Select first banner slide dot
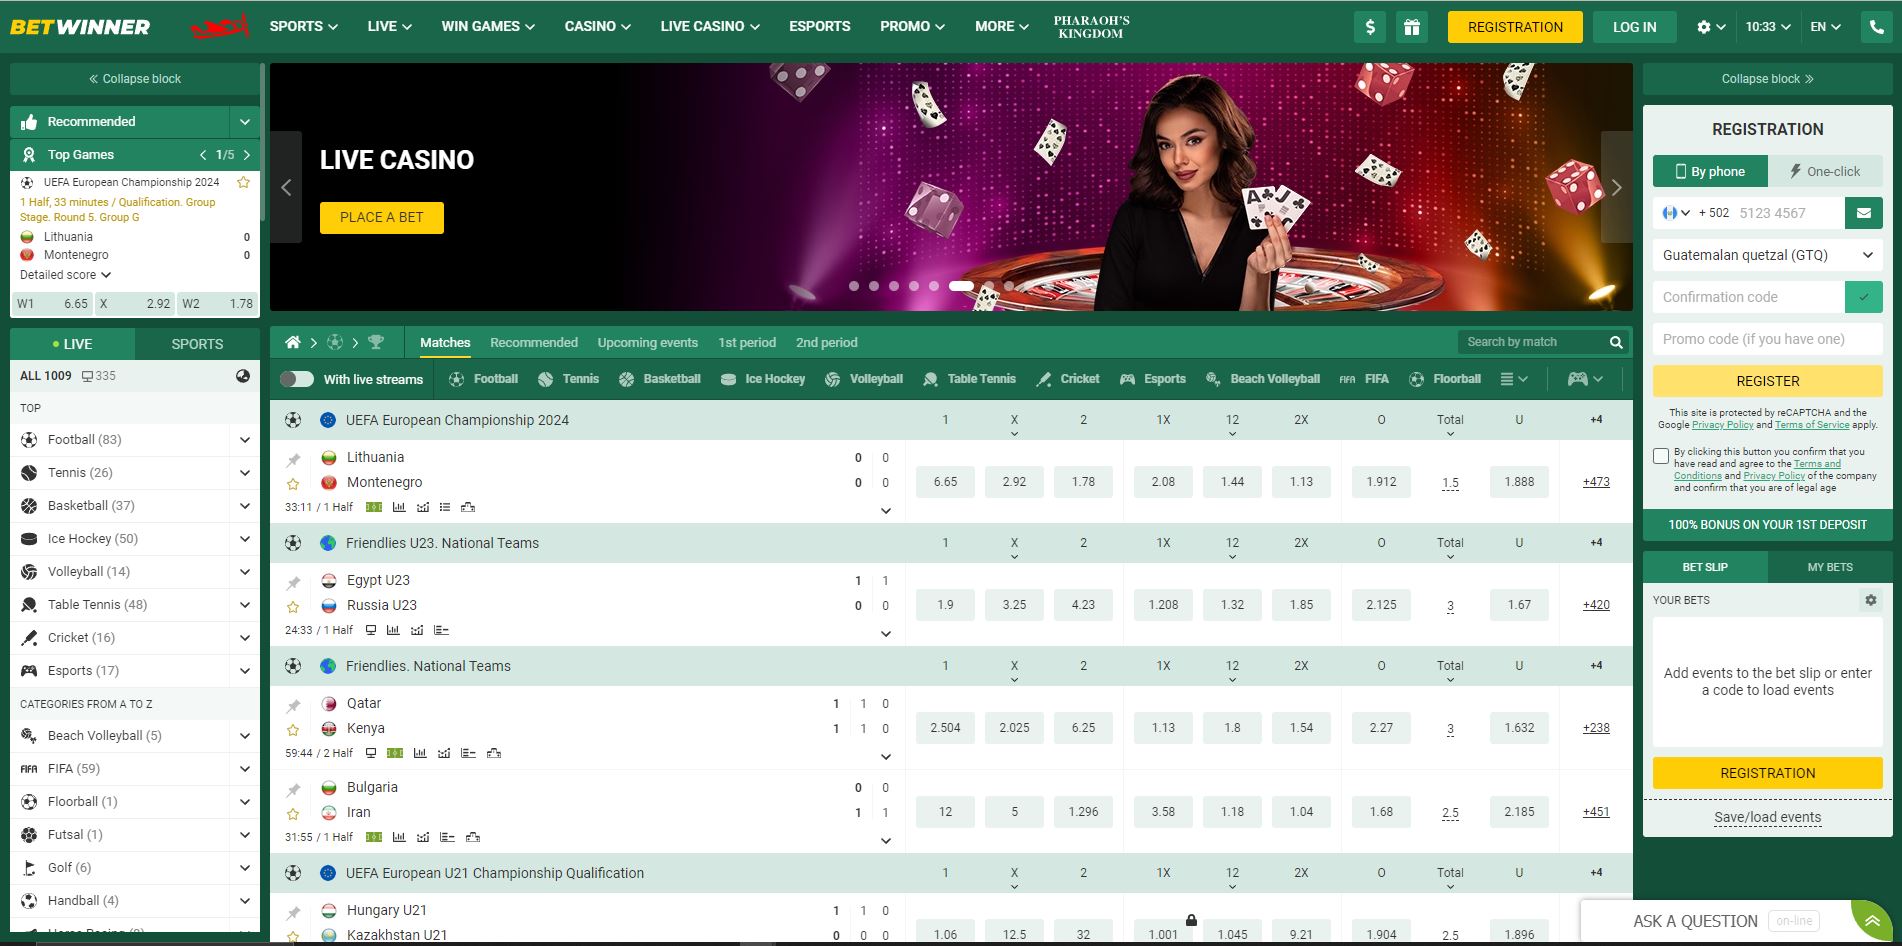Image resolution: width=1902 pixels, height=946 pixels. point(853,286)
